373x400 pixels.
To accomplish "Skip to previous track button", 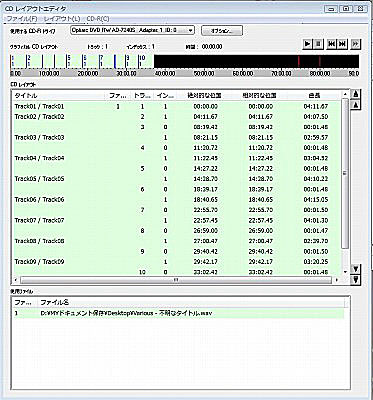I will click(x=331, y=44).
